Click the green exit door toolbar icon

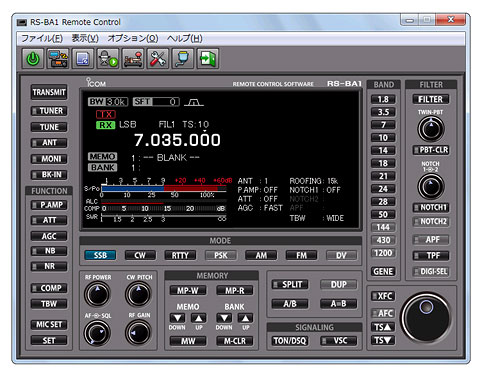[x=208, y=59]
